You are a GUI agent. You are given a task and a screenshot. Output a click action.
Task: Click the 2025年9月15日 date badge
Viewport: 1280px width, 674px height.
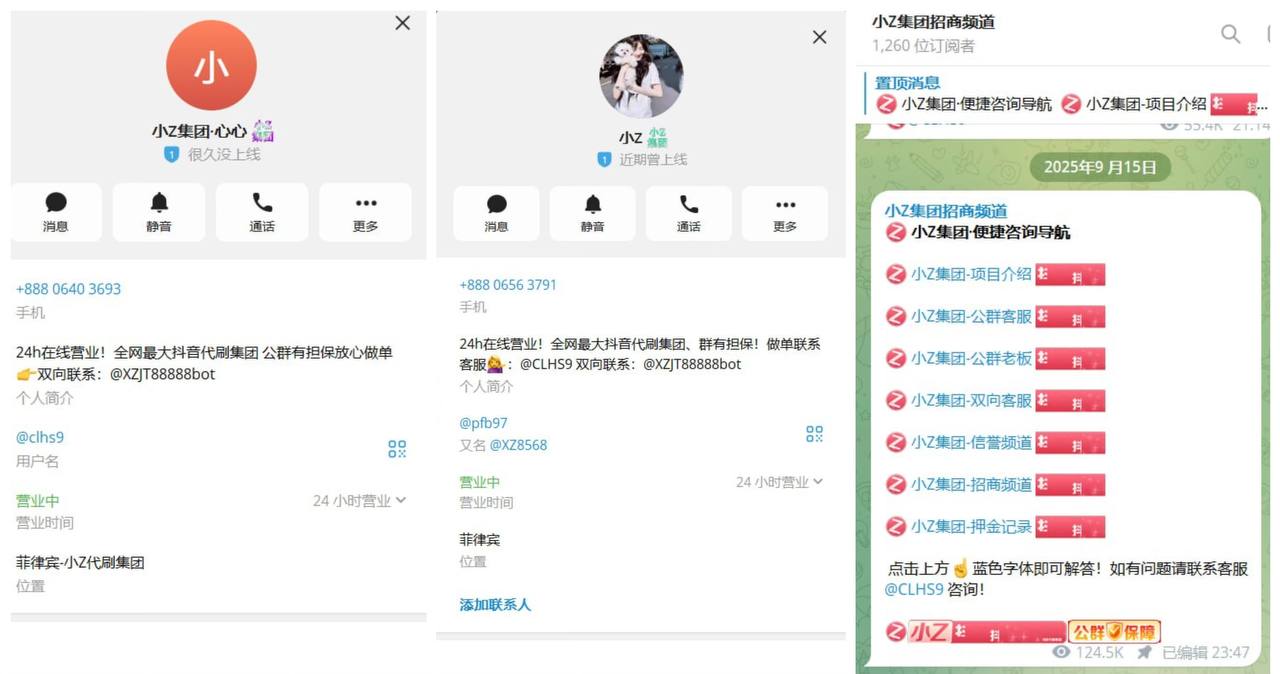click(1100, 167)
